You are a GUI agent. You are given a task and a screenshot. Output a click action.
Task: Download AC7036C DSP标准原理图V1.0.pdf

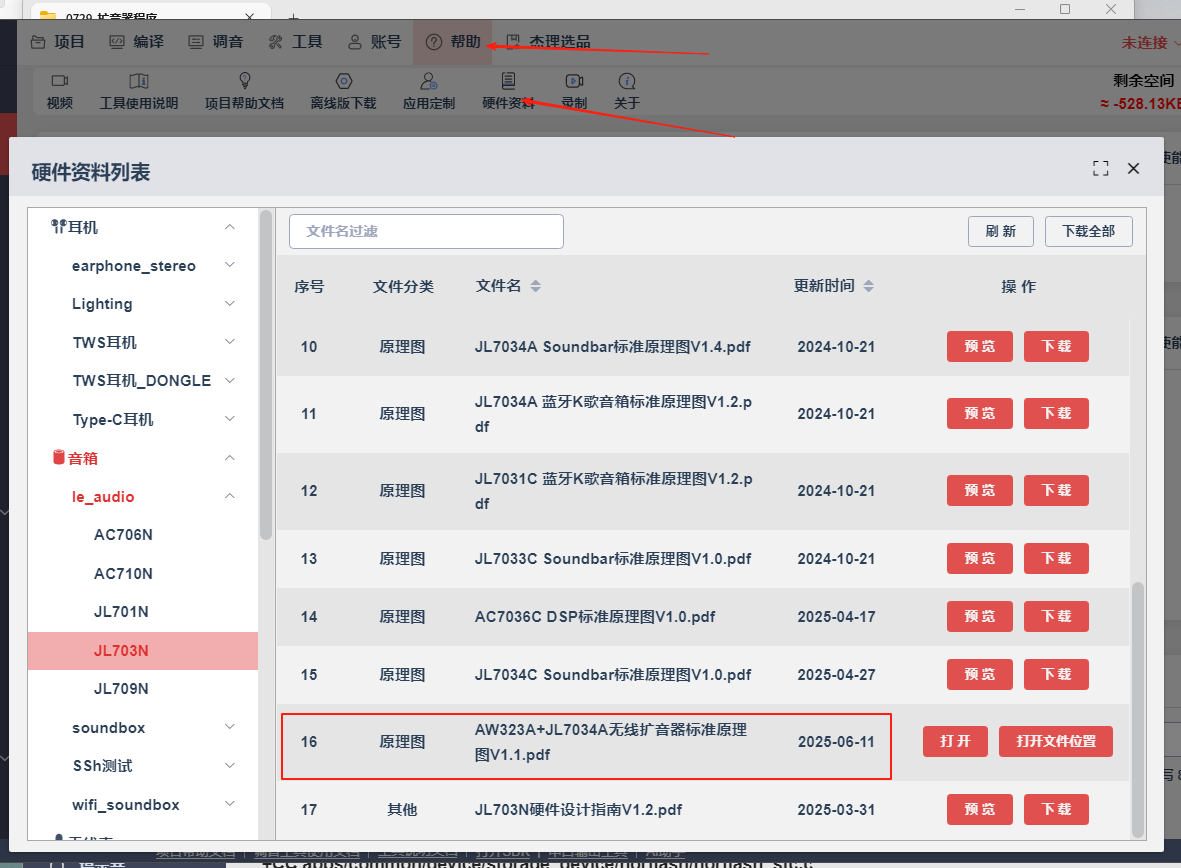pyautogui.click(x=1056, y=616)
